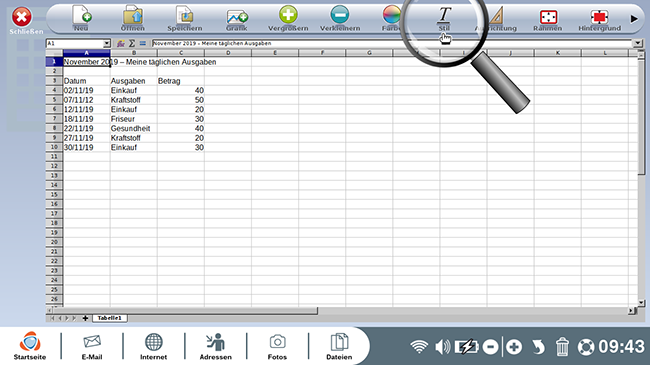The height and width of the screenshot is (365, 650).
Task: Add a new sheet with plus button
Action: pyautogui.click(x=85, y=318)
